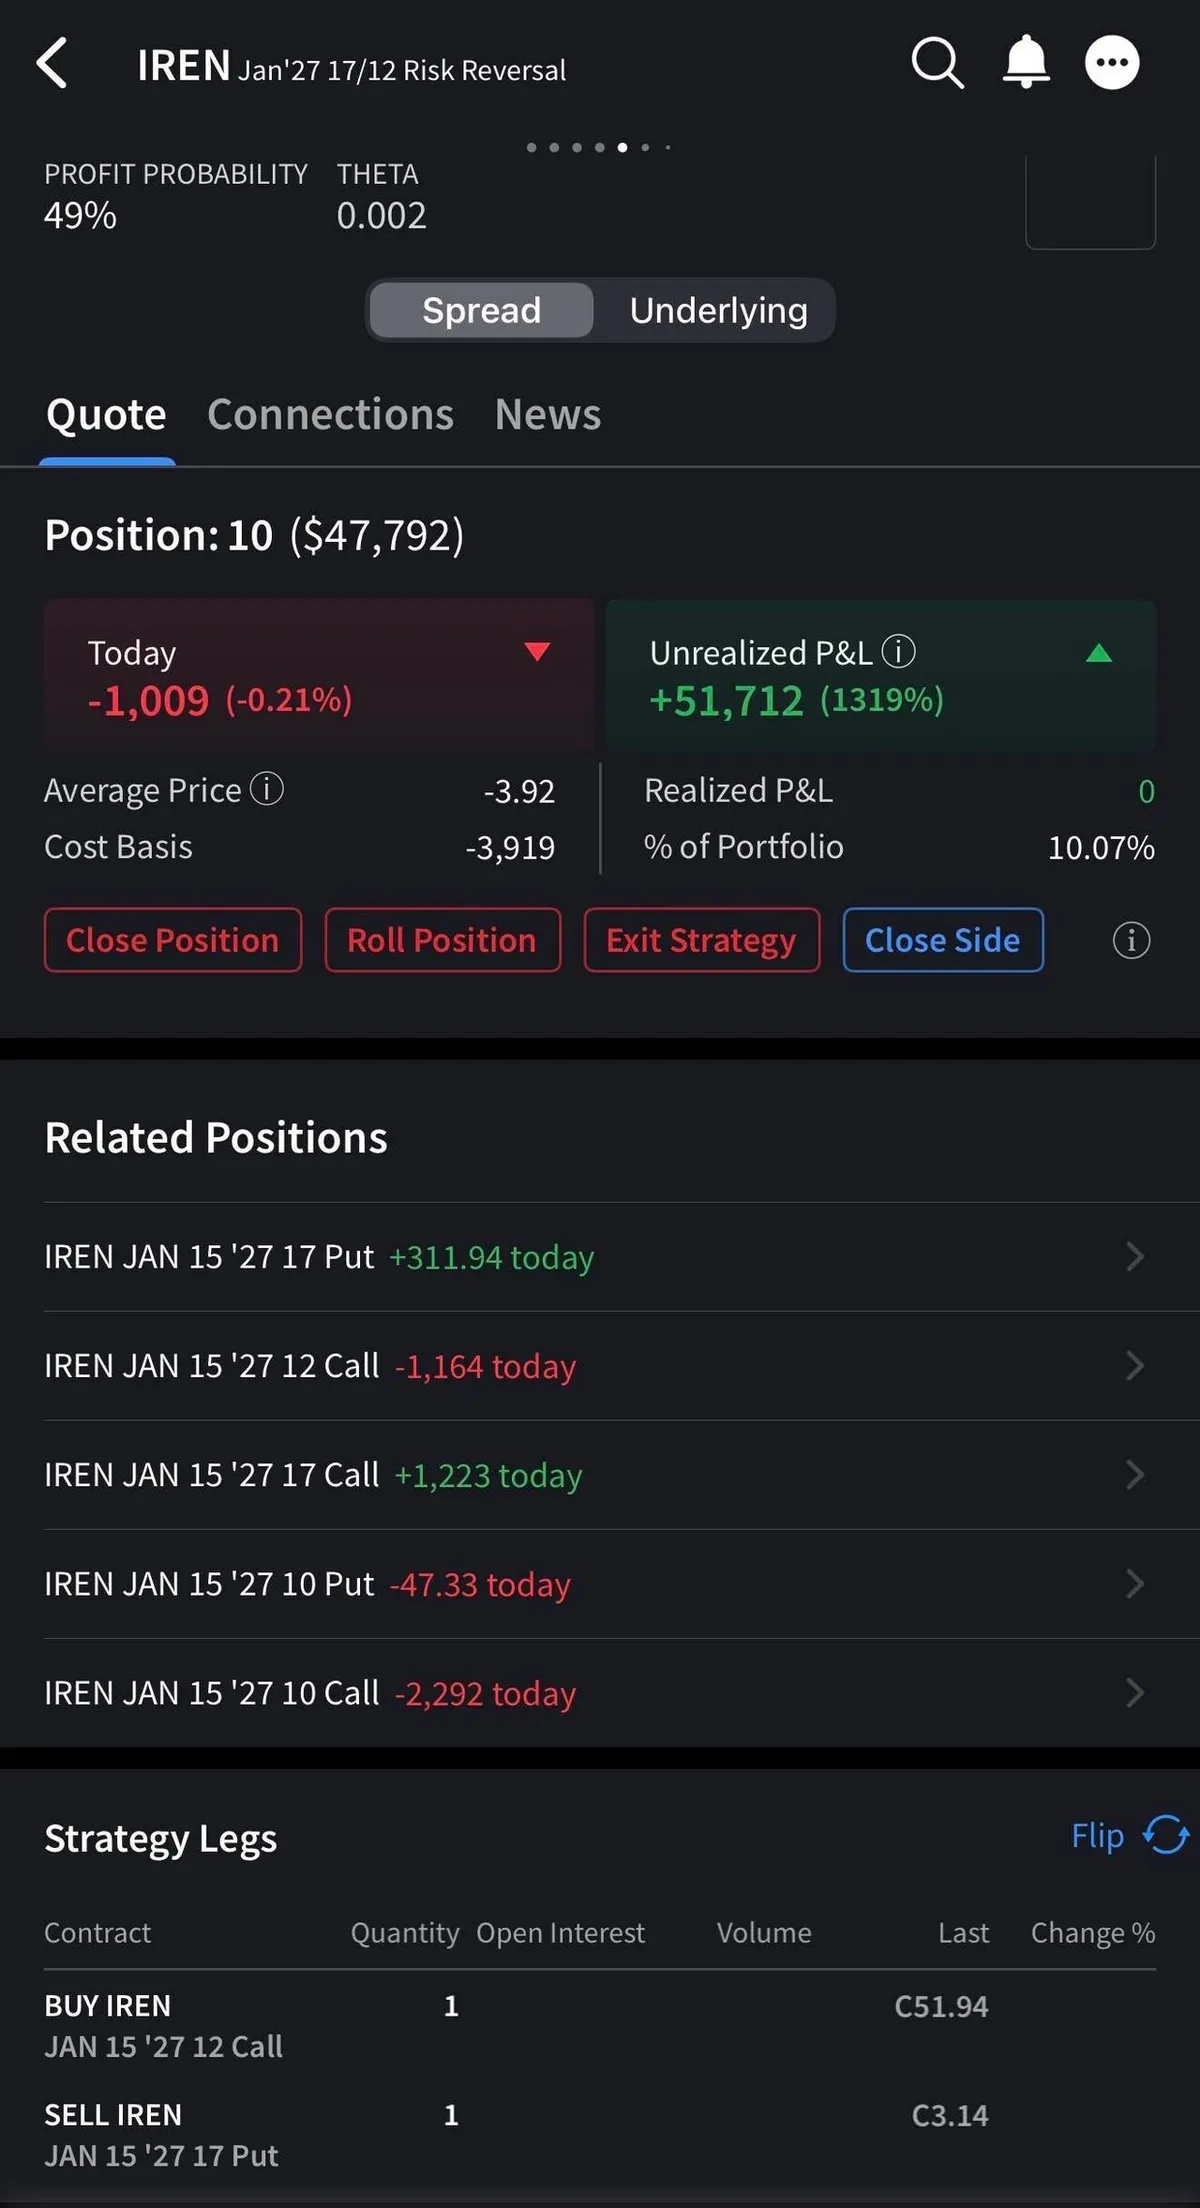Switch to the Connections tab
This screenshot has height=2208, width=1200.
pos(330,415)
